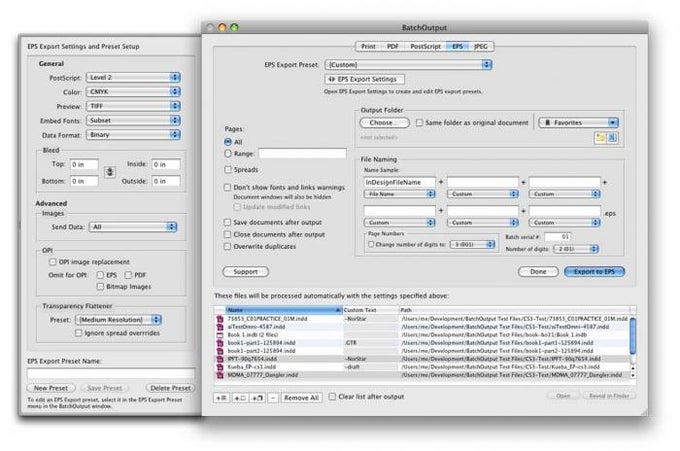Screen dimensions: 680x451
Task: Click Remove All button
Action: [x=301, y=398]
